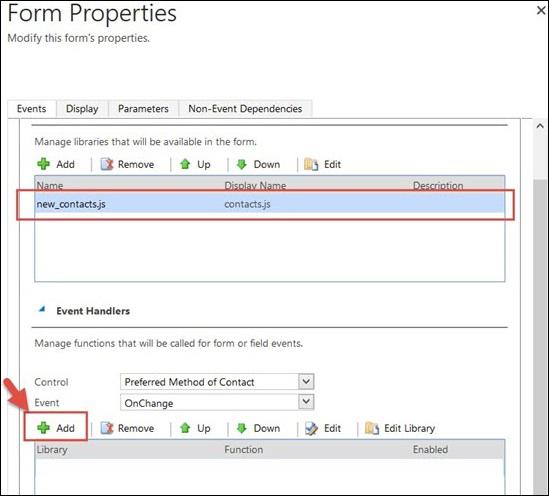Click the Description column header
The width and height of the screenshot is (549, 496).
(x=438, y=186)
